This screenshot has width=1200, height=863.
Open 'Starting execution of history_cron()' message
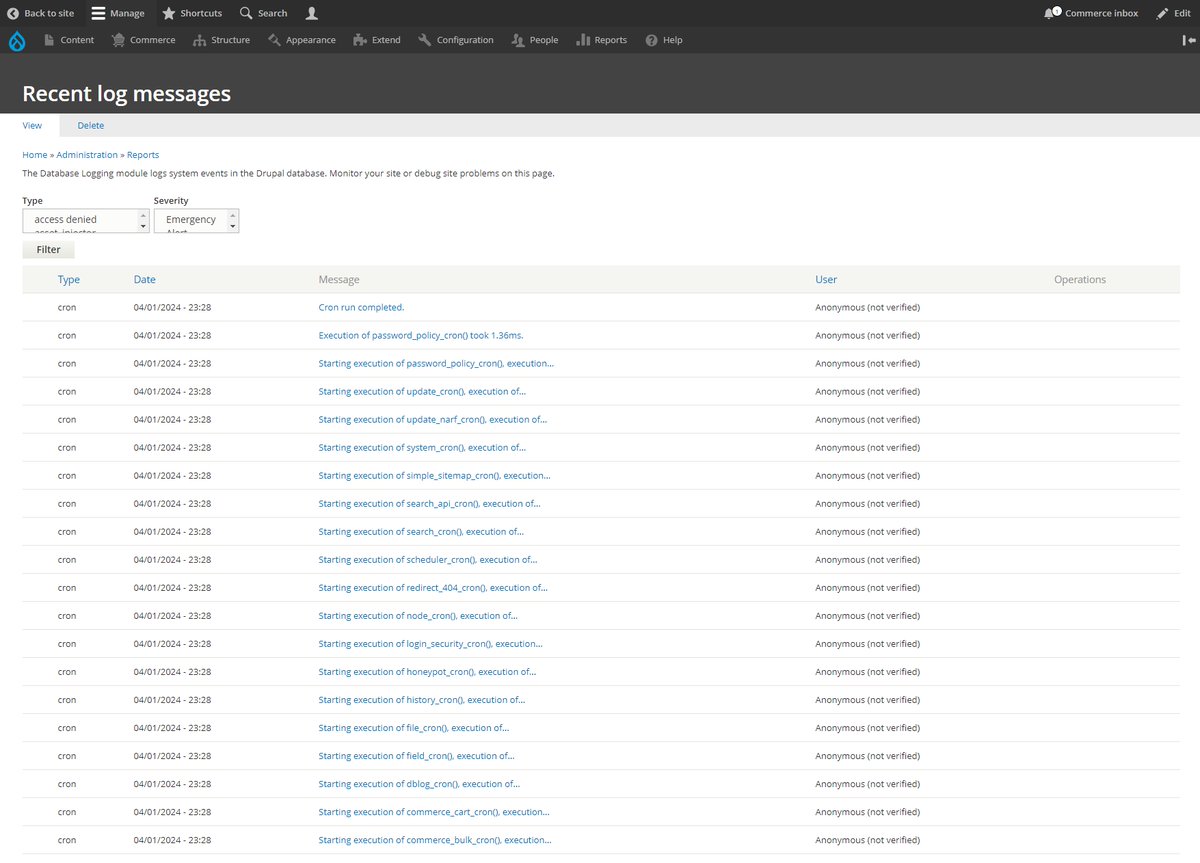[421, 700]
